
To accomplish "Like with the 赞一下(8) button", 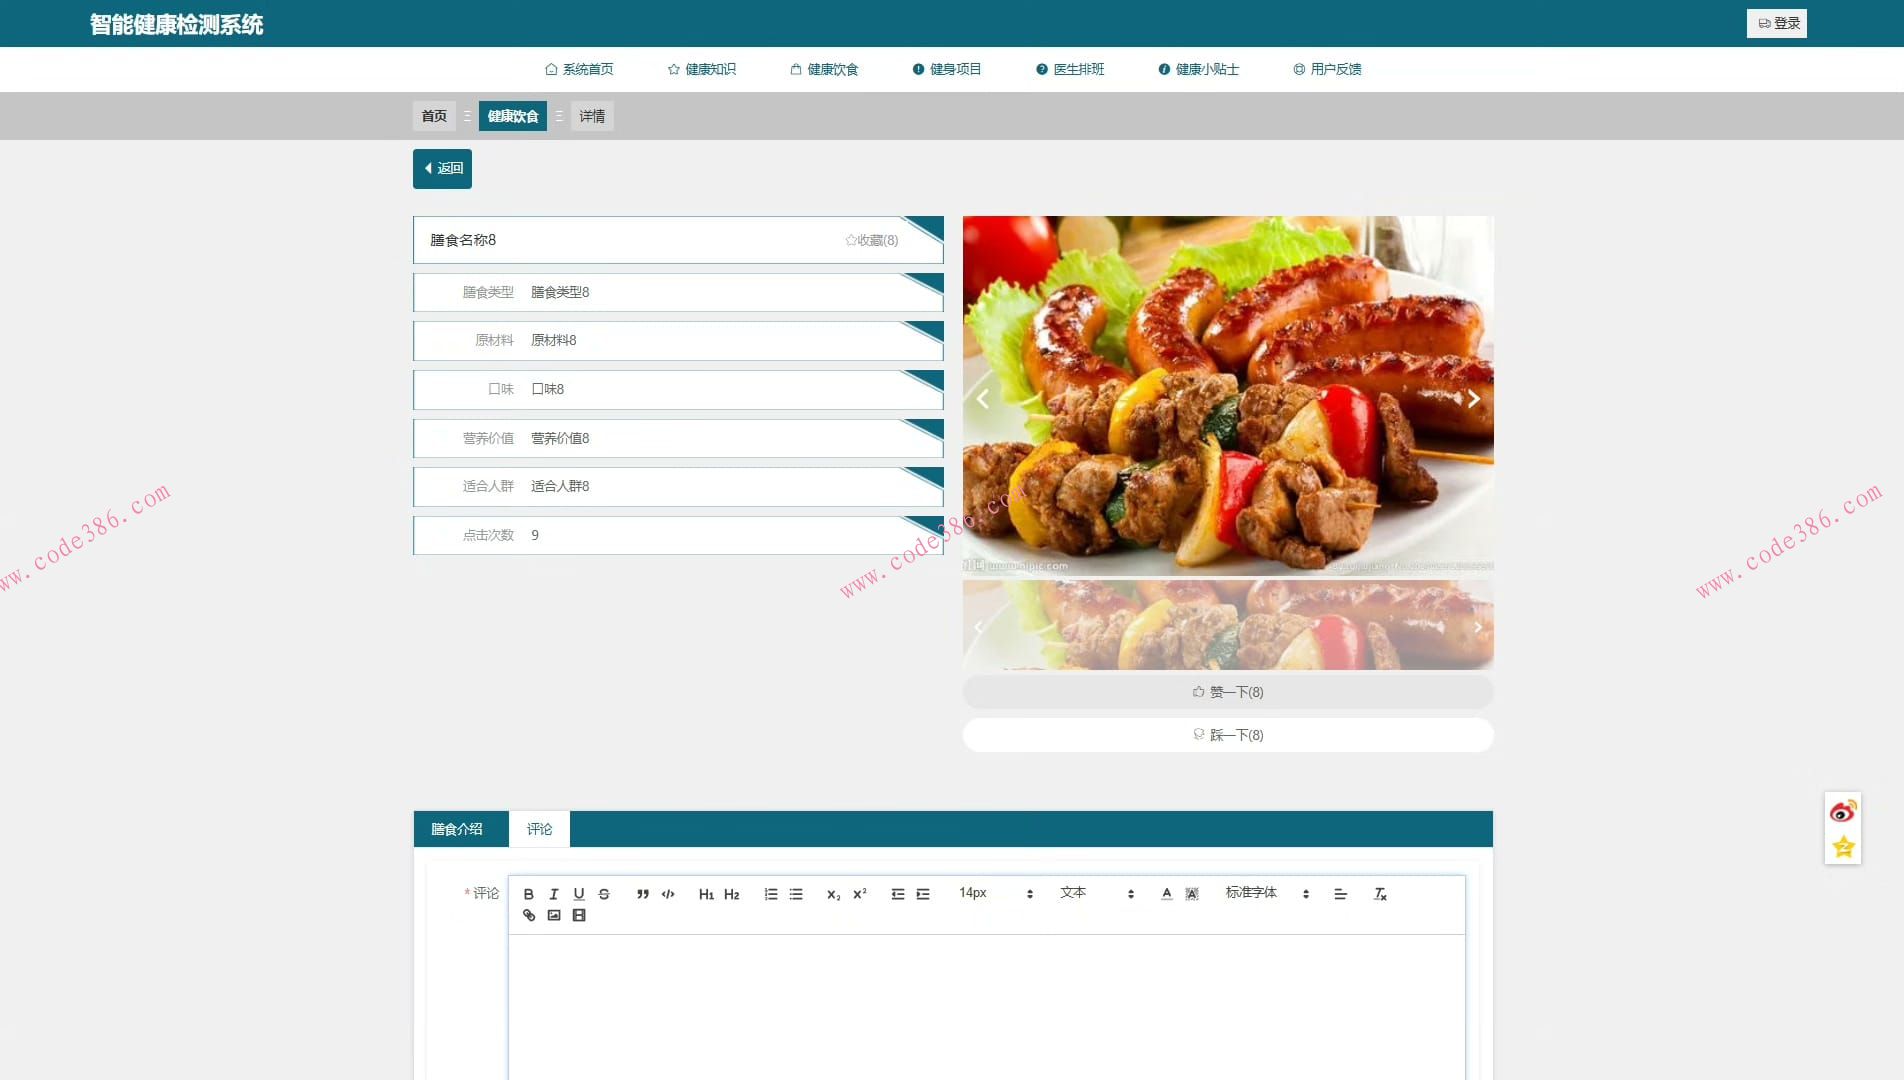I will [x=1228, y=692].
